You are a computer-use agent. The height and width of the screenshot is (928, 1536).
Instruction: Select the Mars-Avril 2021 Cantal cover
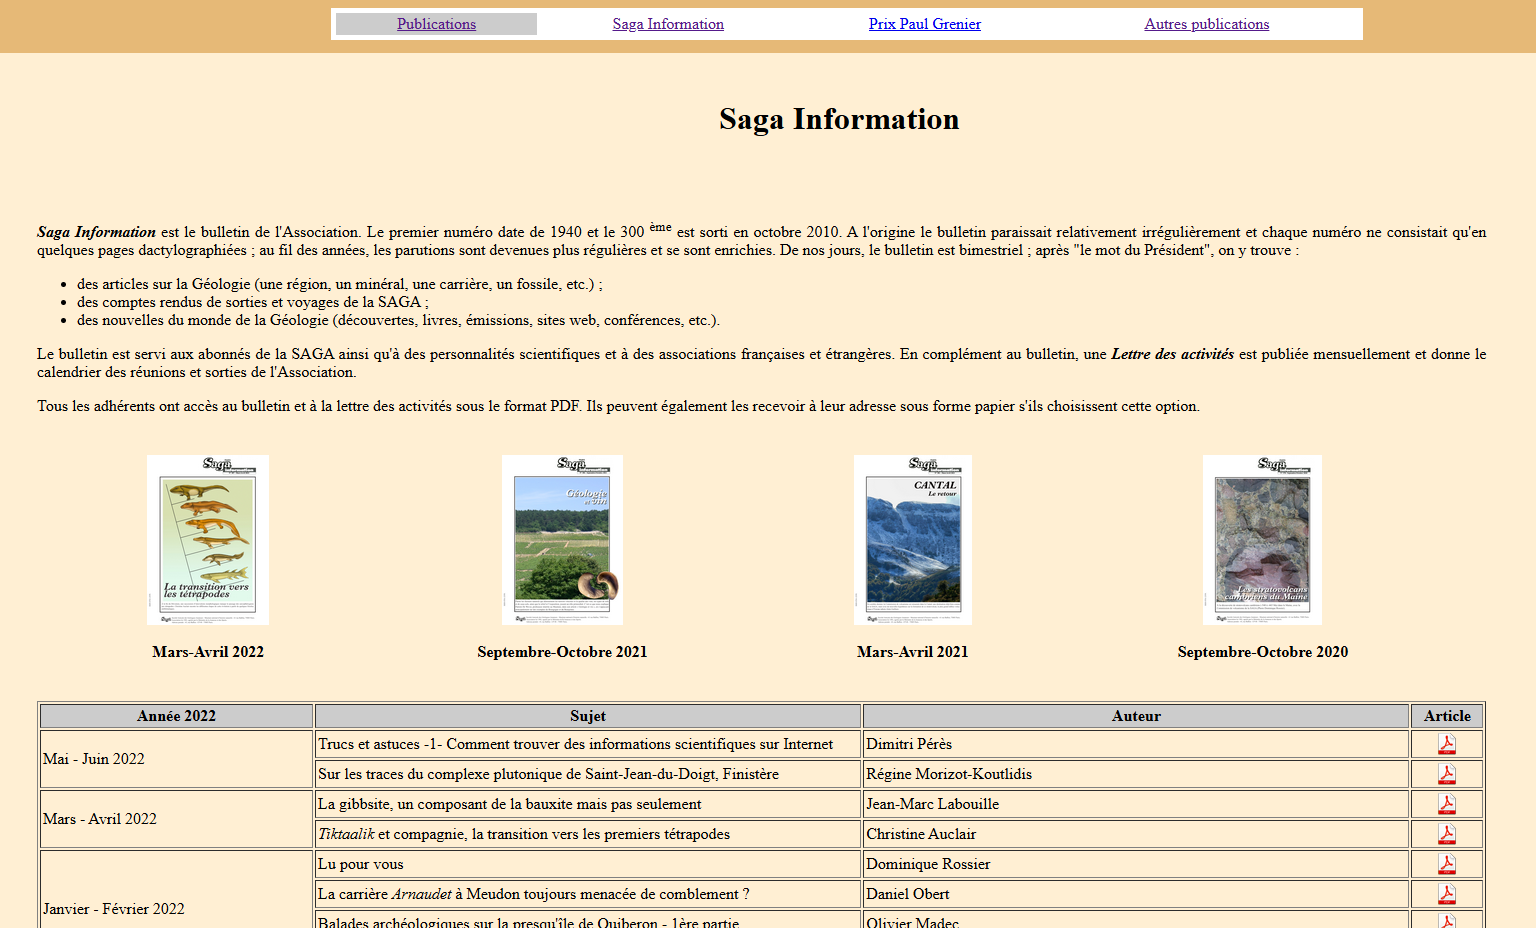coord(912,540)
